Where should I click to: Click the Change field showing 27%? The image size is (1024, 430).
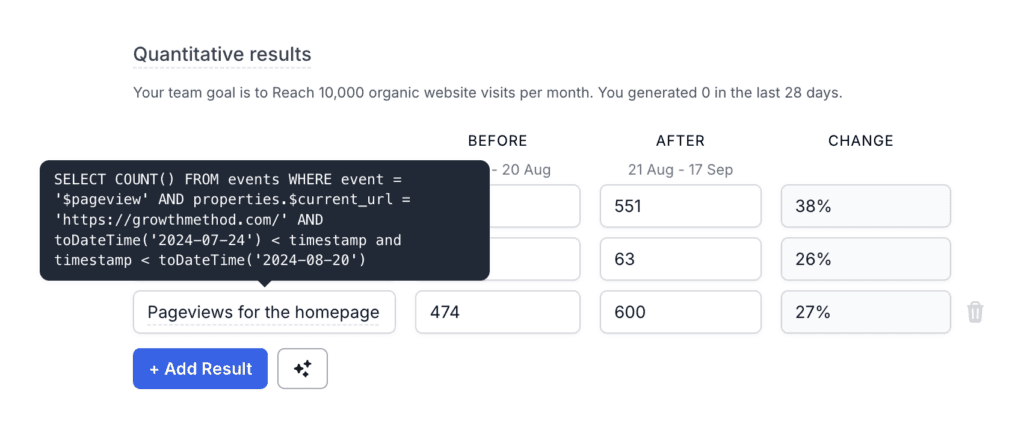(866, 312)
